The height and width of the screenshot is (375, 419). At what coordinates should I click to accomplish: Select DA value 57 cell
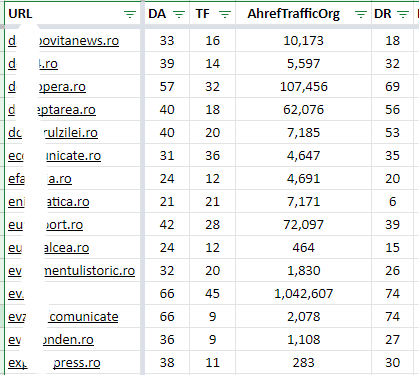[167, 87]
